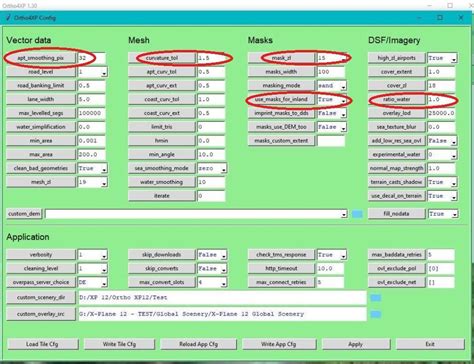Click the http_timeout value field
474x364 pixels.
click(x=330, y=268)
